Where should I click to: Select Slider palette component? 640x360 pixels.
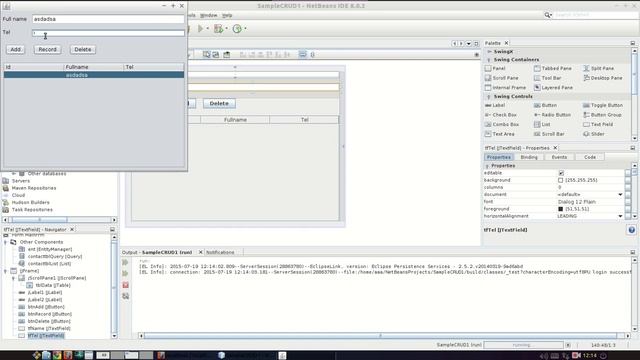pos(593,134)
